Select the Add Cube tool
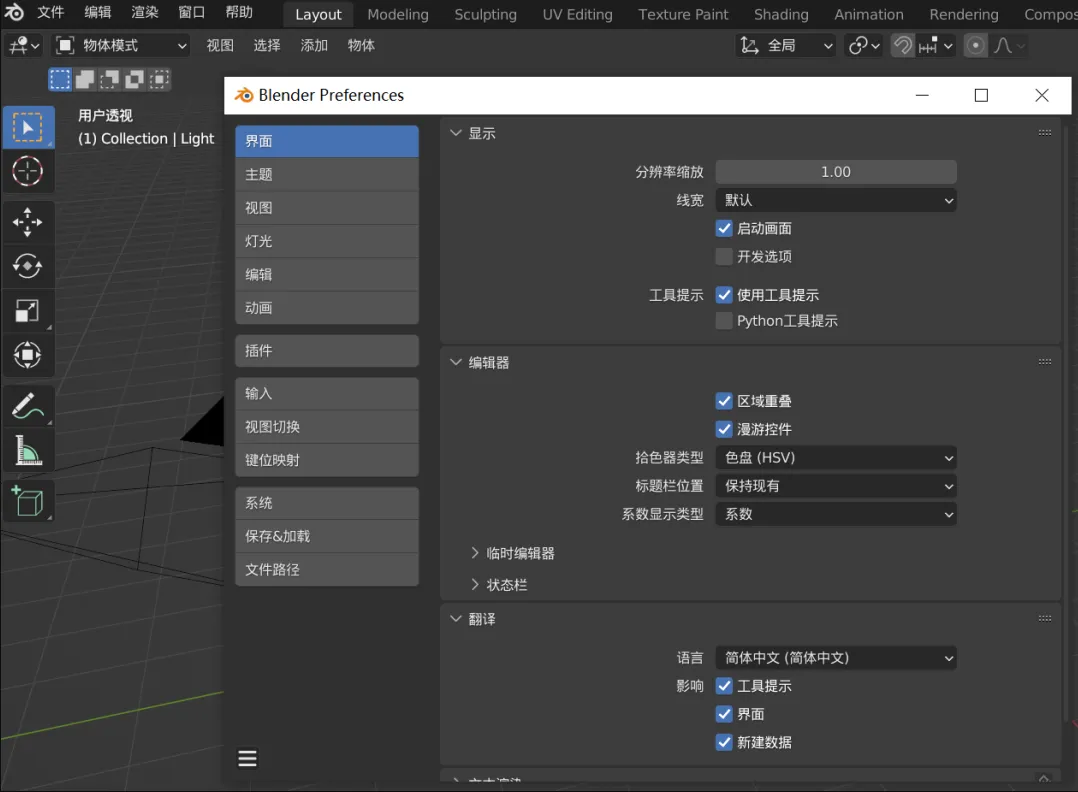 coord(27,501)
